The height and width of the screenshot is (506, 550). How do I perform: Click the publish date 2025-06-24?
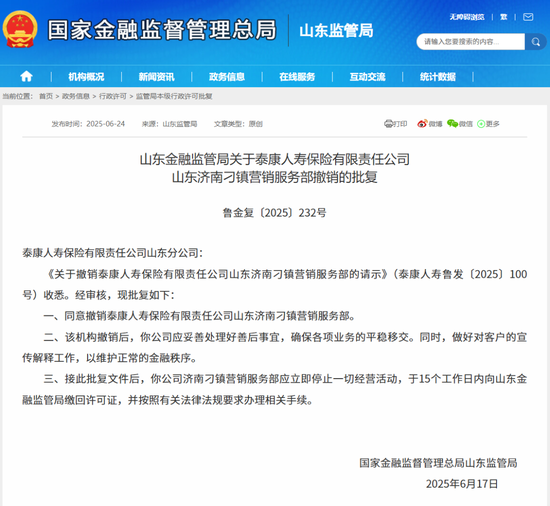click(x=106, y=124)
